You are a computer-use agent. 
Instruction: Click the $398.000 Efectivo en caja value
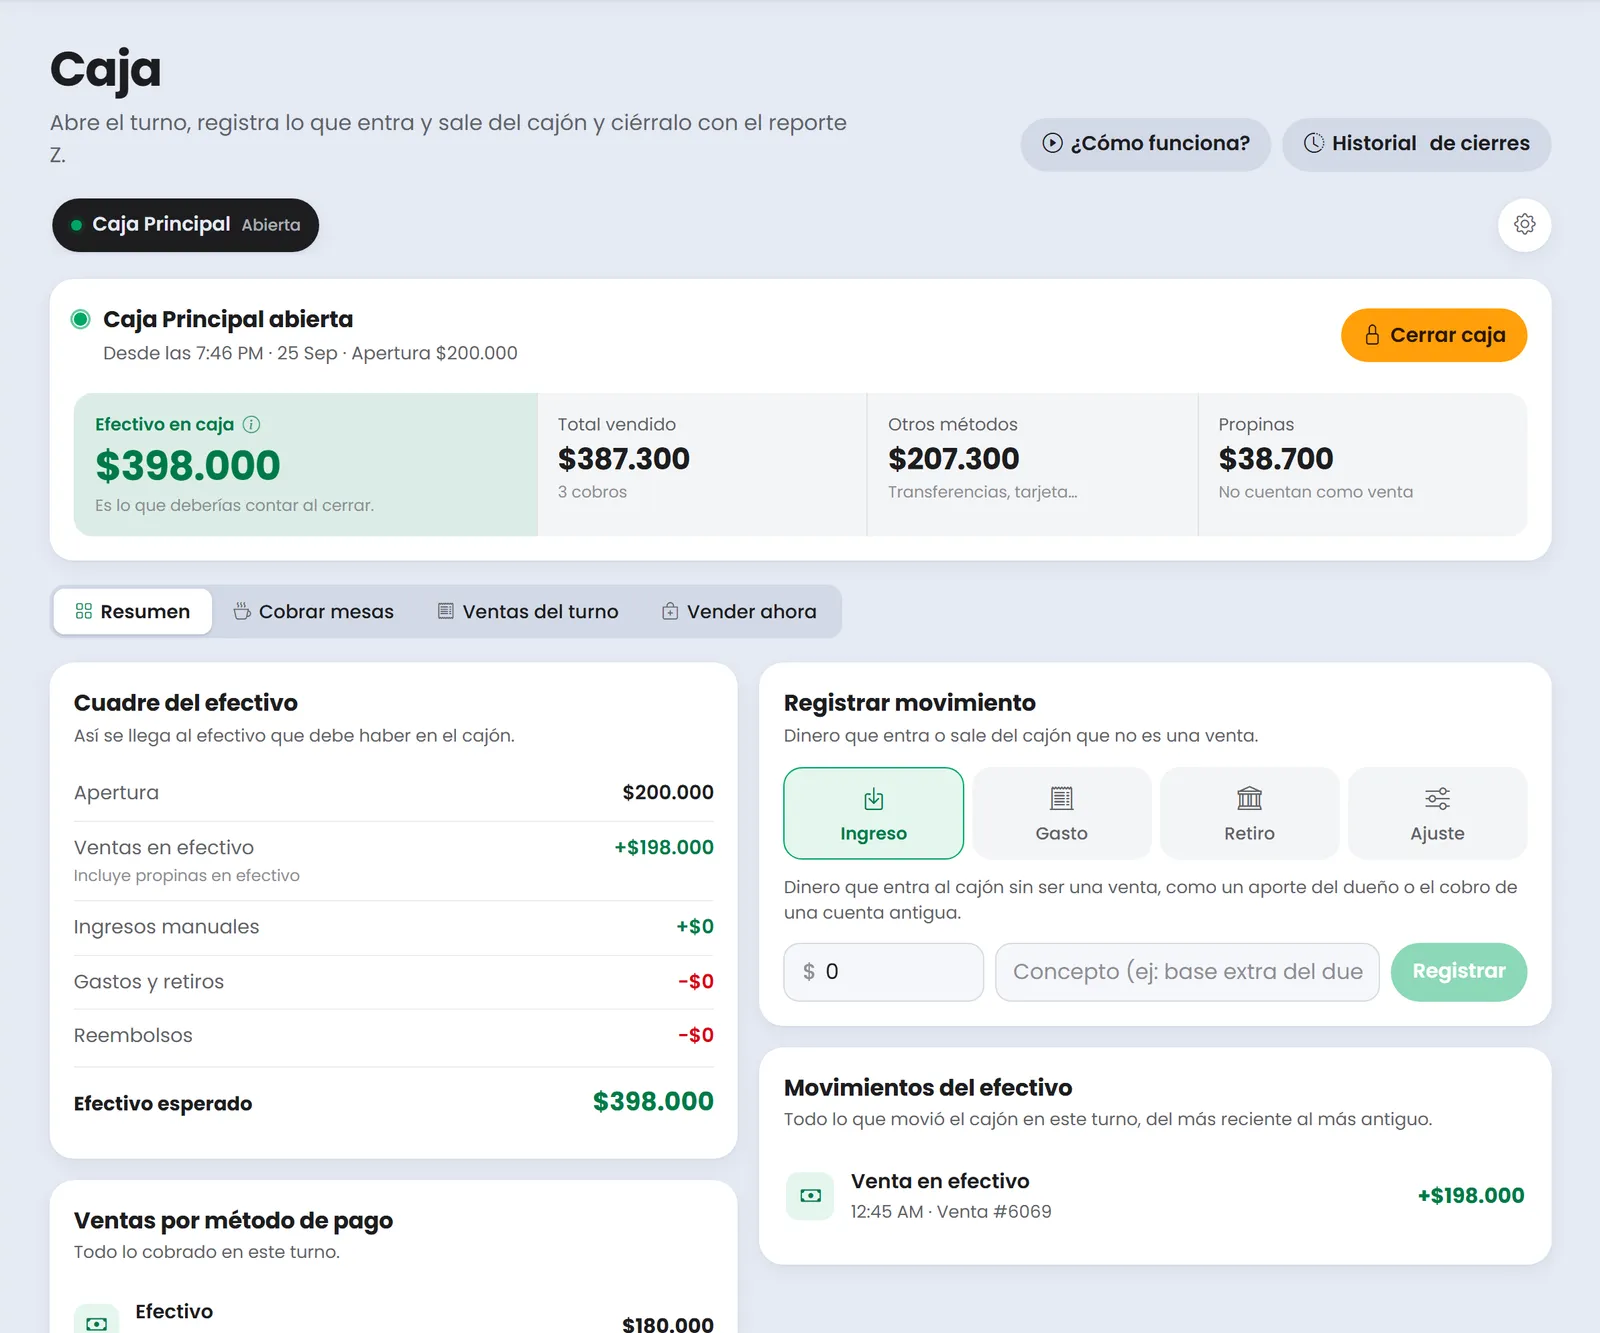pos(188,466)
